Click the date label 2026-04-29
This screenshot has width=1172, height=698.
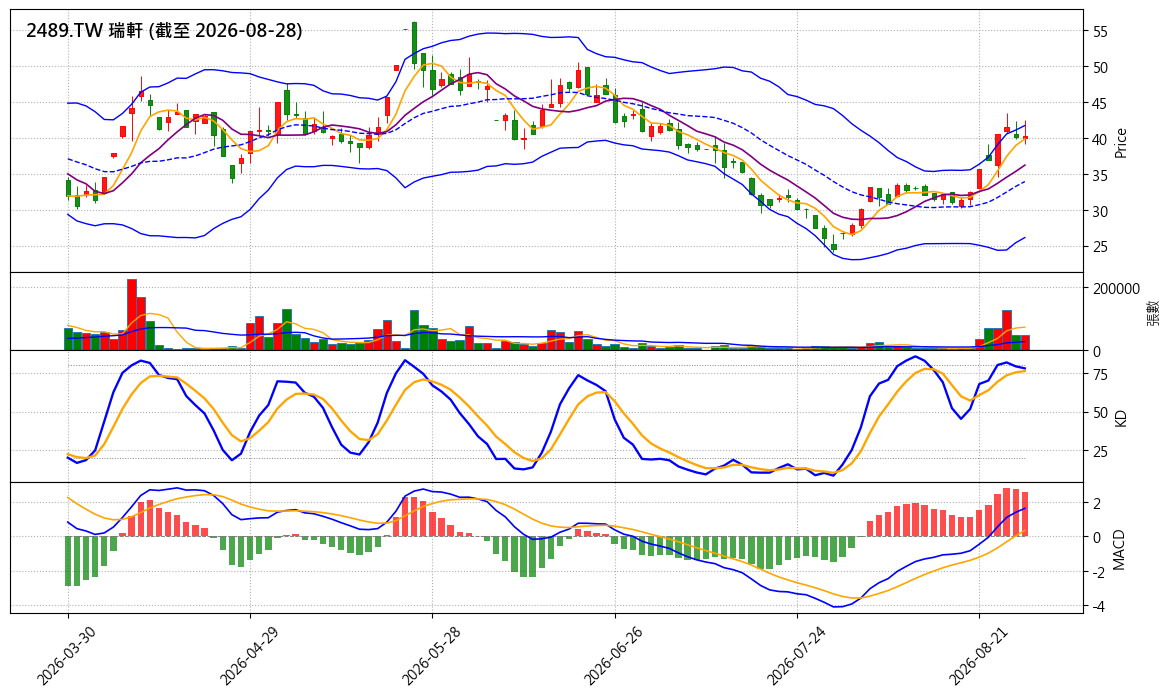(x=249, y=655)
